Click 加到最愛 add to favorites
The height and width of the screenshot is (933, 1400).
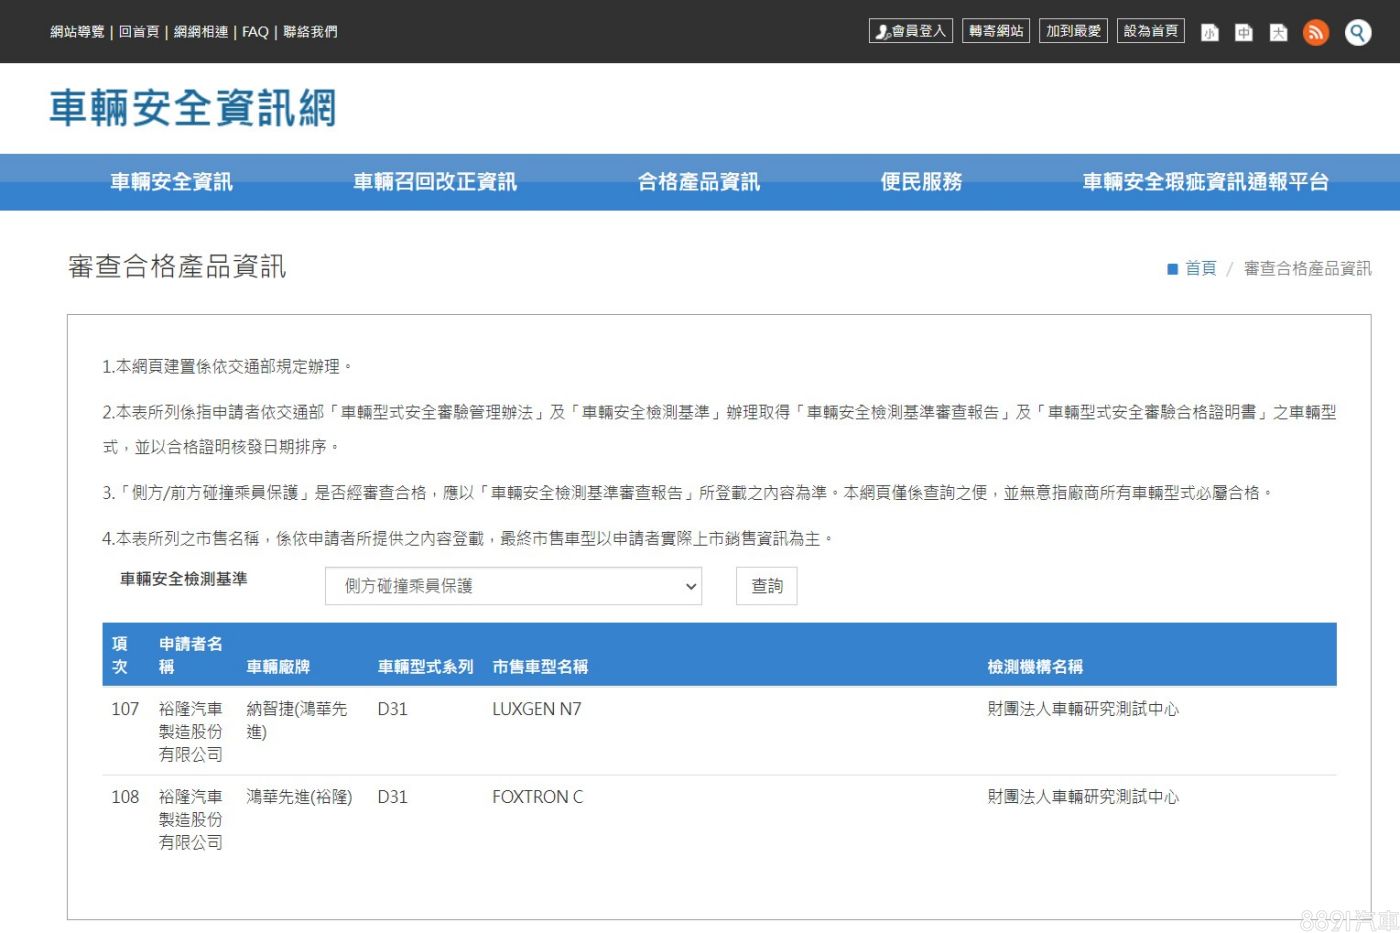click(1073, 31)
